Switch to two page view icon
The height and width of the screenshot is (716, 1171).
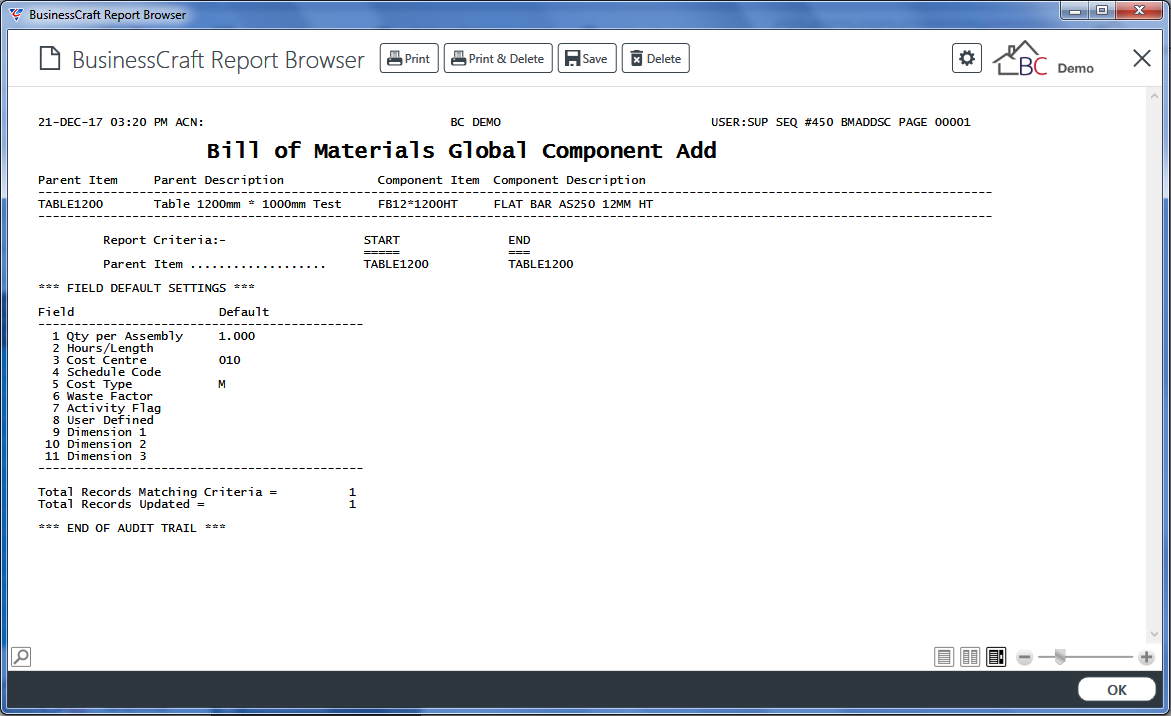(970, 657)
